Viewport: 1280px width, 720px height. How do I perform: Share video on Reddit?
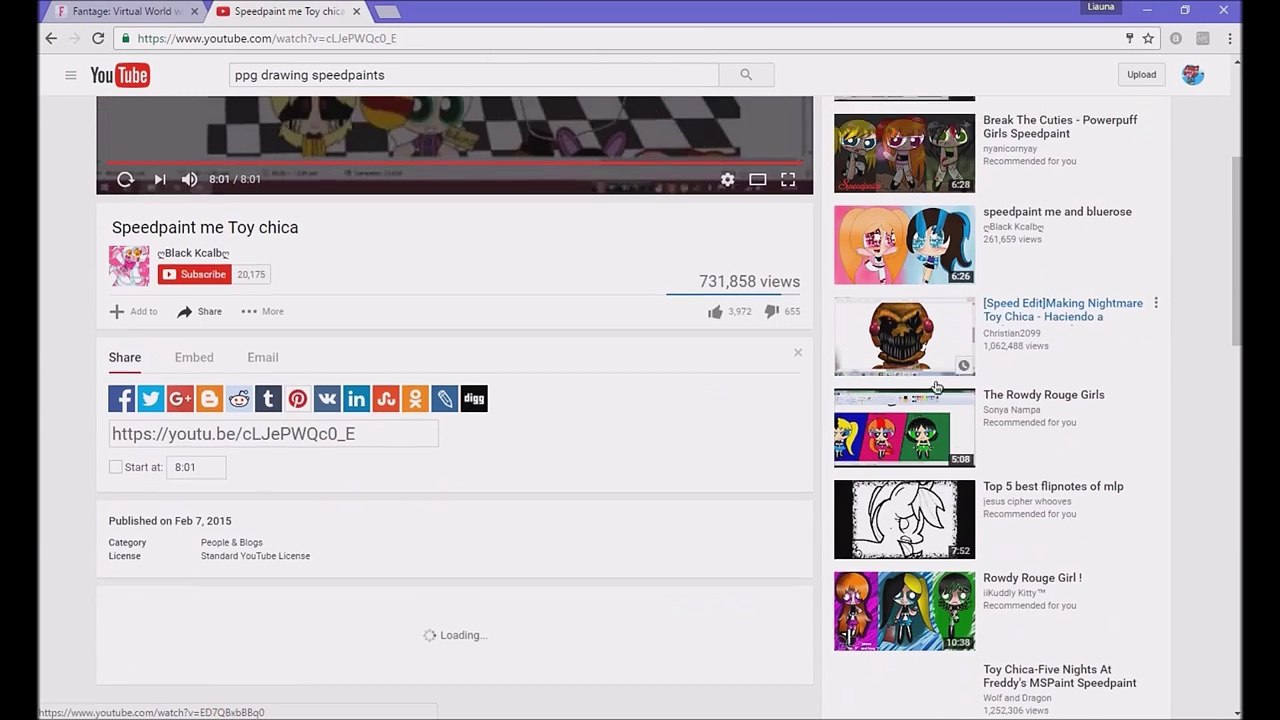click(239, 399)
